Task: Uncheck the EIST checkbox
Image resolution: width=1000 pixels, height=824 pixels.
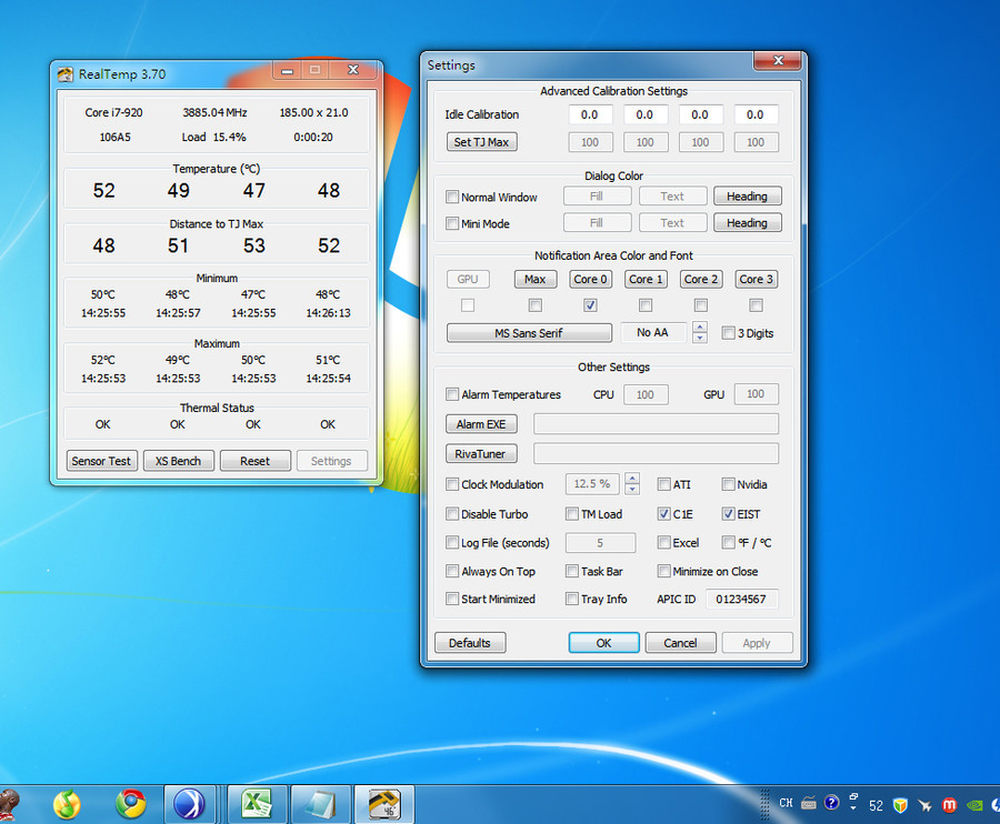Action: (x=728, y=514)
